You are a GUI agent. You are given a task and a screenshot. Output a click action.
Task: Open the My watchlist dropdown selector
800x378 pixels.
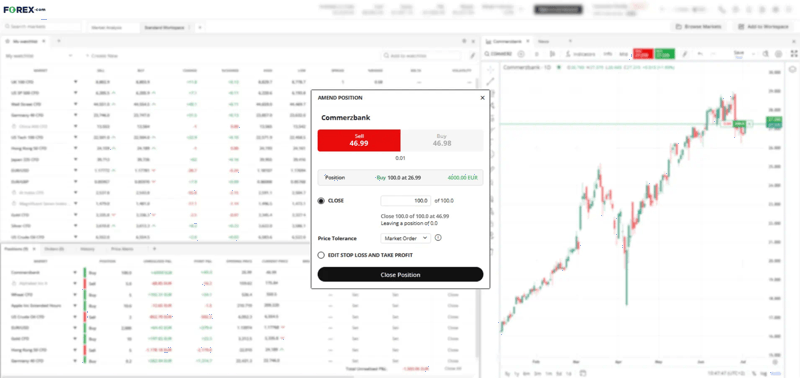pos(39,56)
